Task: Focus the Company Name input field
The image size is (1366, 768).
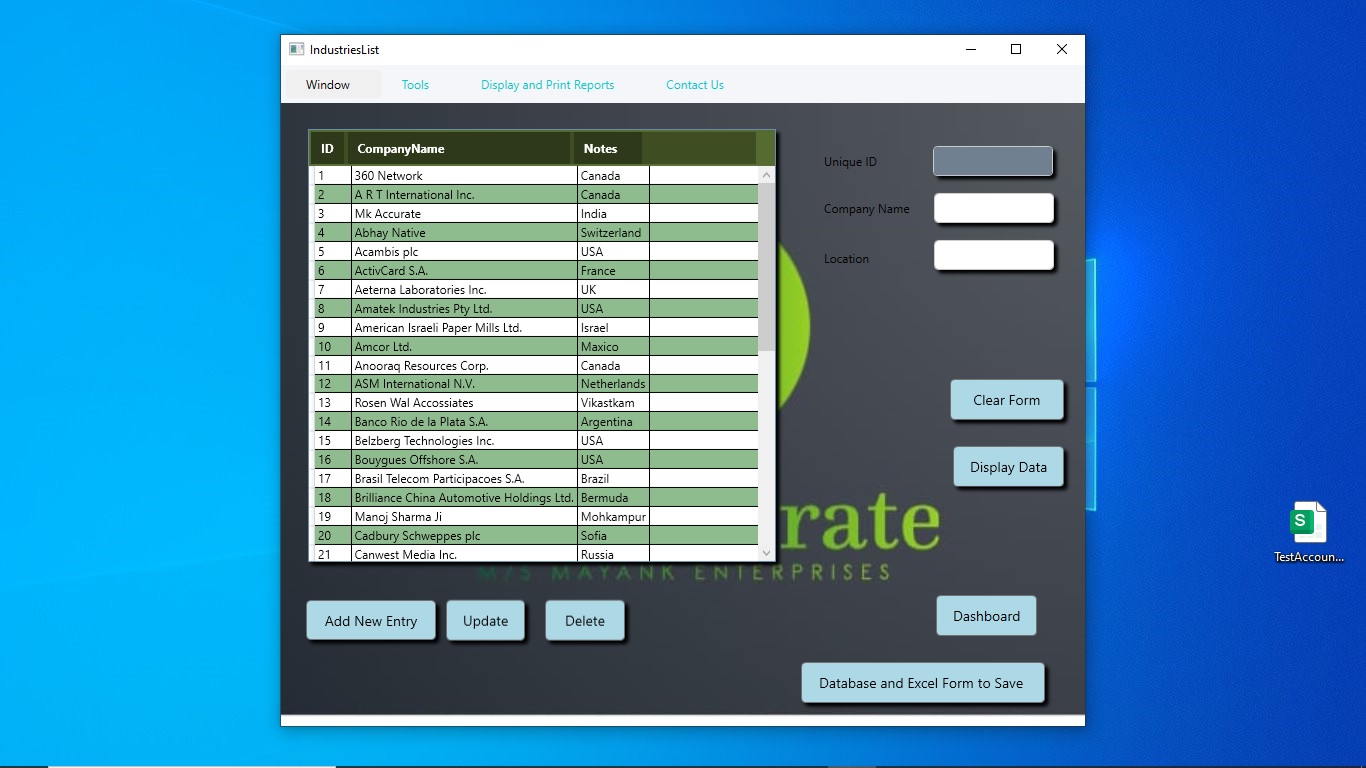Action: tap(993, 208)
